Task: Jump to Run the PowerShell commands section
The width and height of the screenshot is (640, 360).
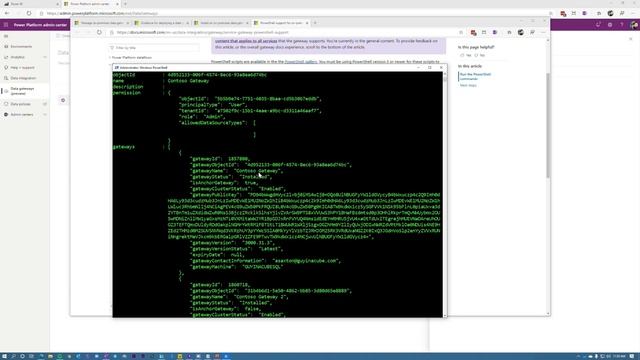Action: 476,76
